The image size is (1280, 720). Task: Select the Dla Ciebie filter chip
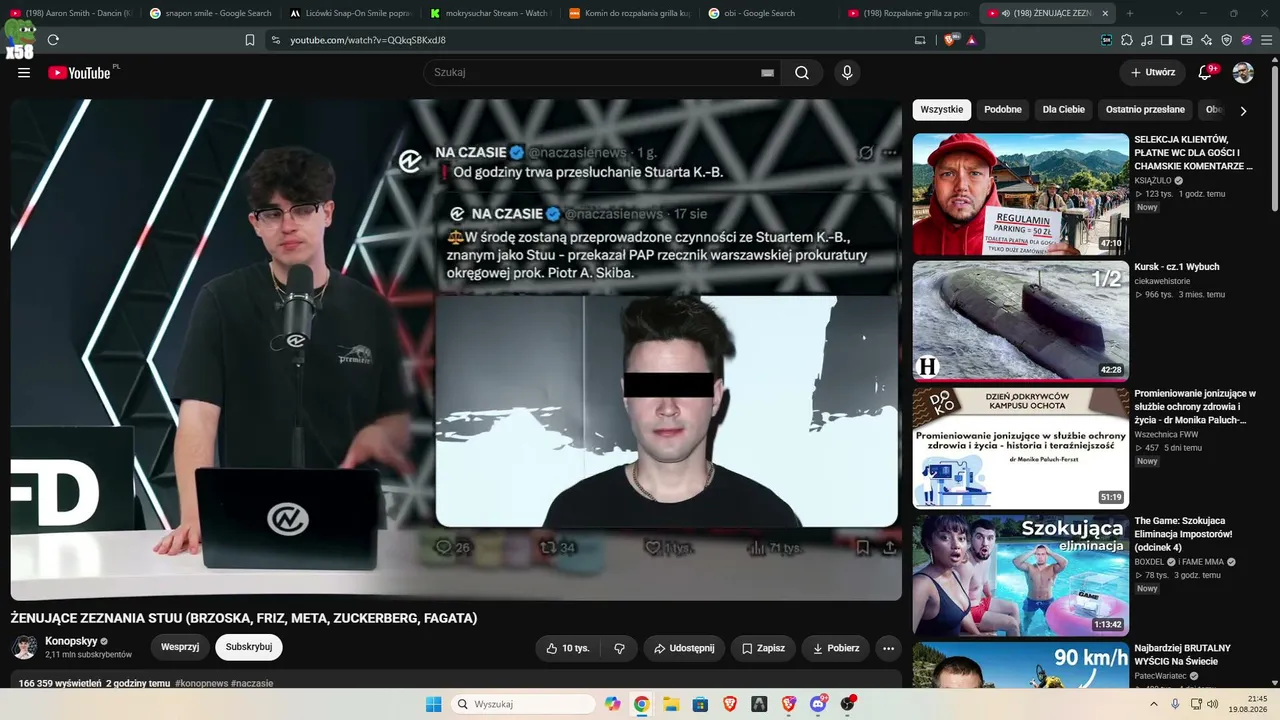click(x=1064, y=110)
